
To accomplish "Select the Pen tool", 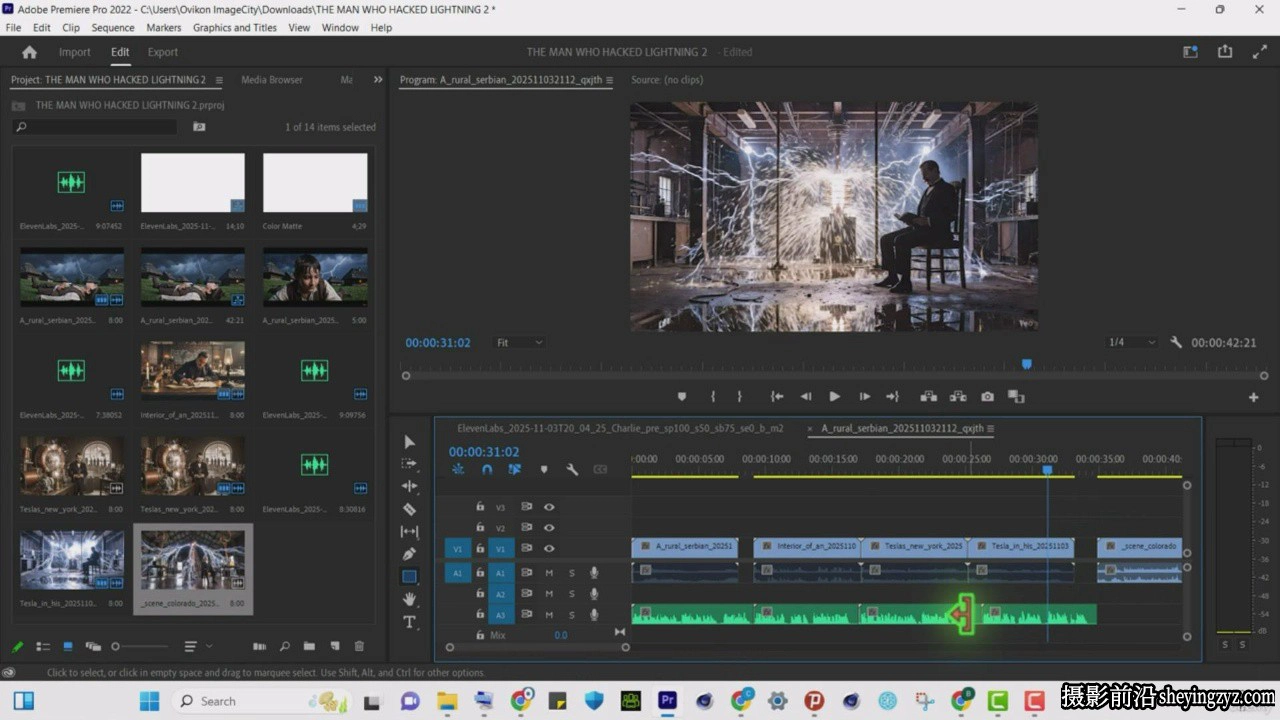I will tap(409, 554).
